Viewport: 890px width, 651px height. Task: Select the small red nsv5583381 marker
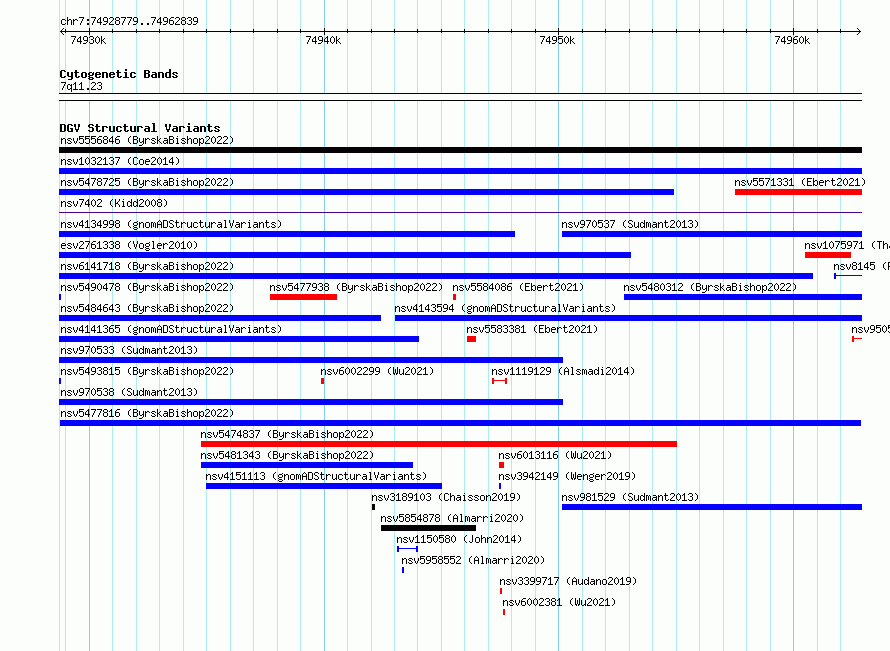point(471,339)
